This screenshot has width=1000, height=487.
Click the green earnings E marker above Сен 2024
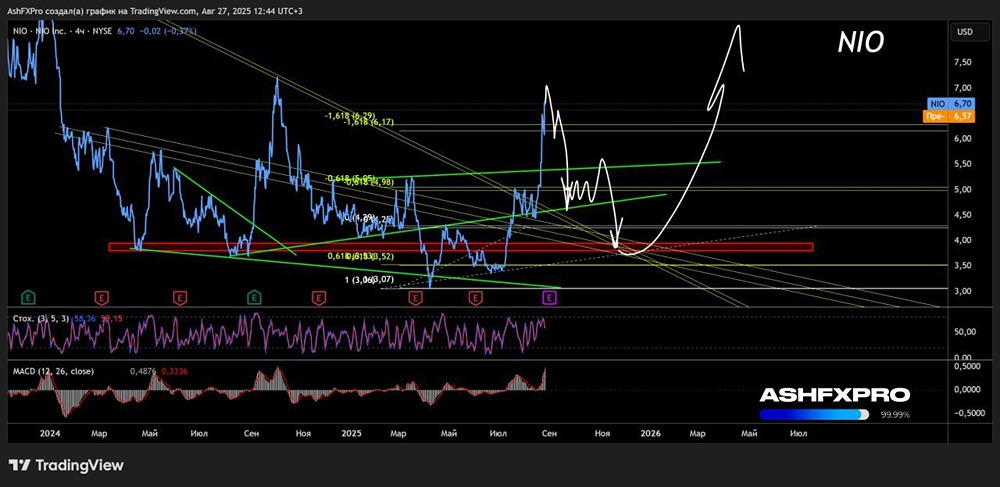(254, 296)
